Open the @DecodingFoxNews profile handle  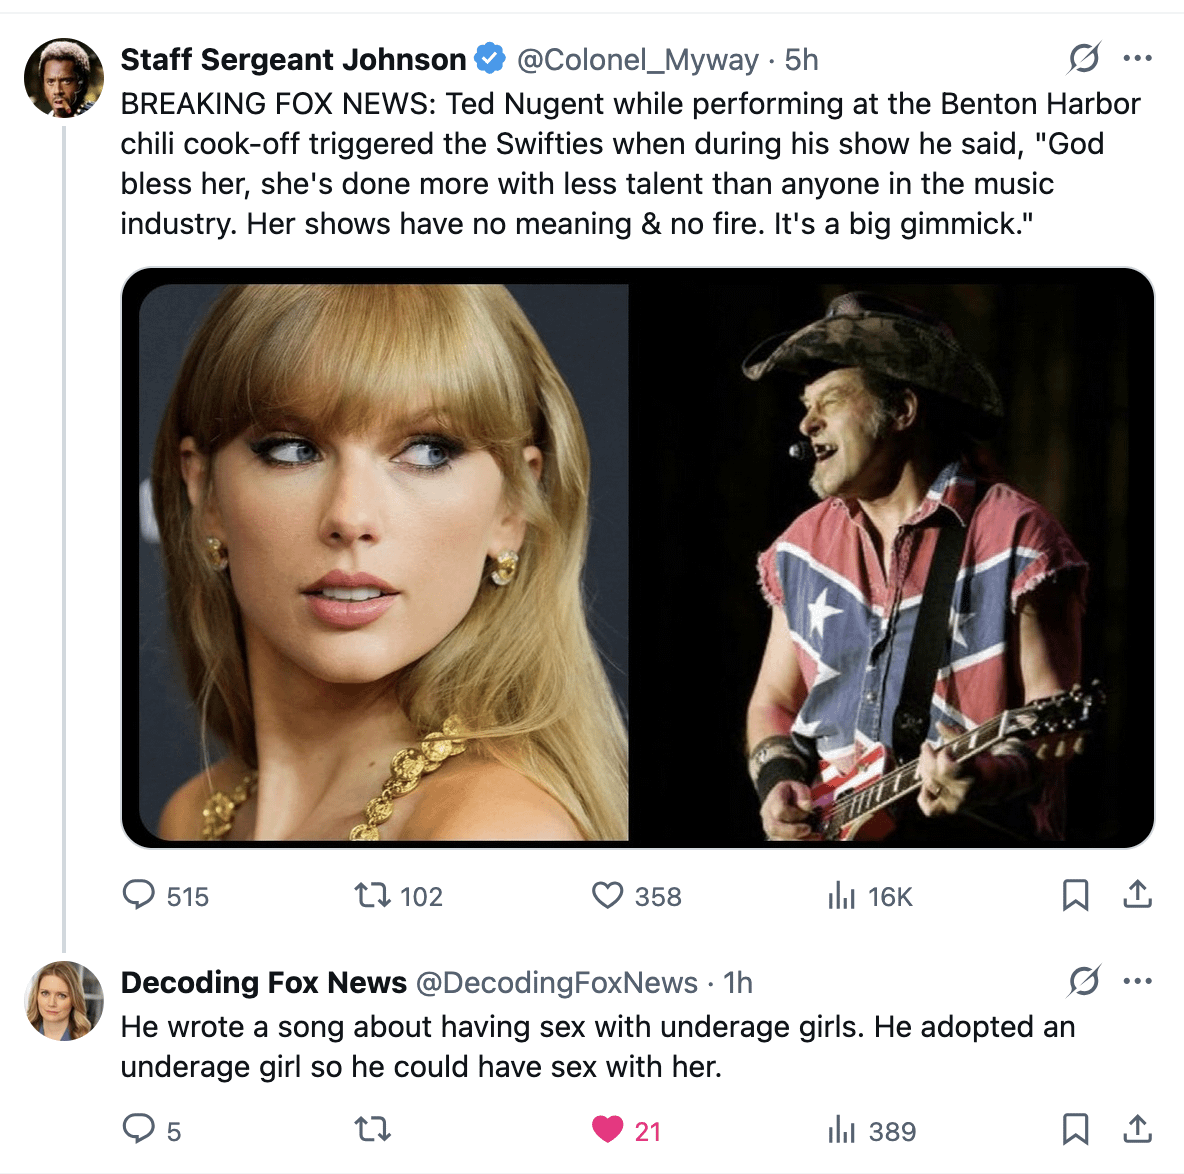(x=556, y=983)
